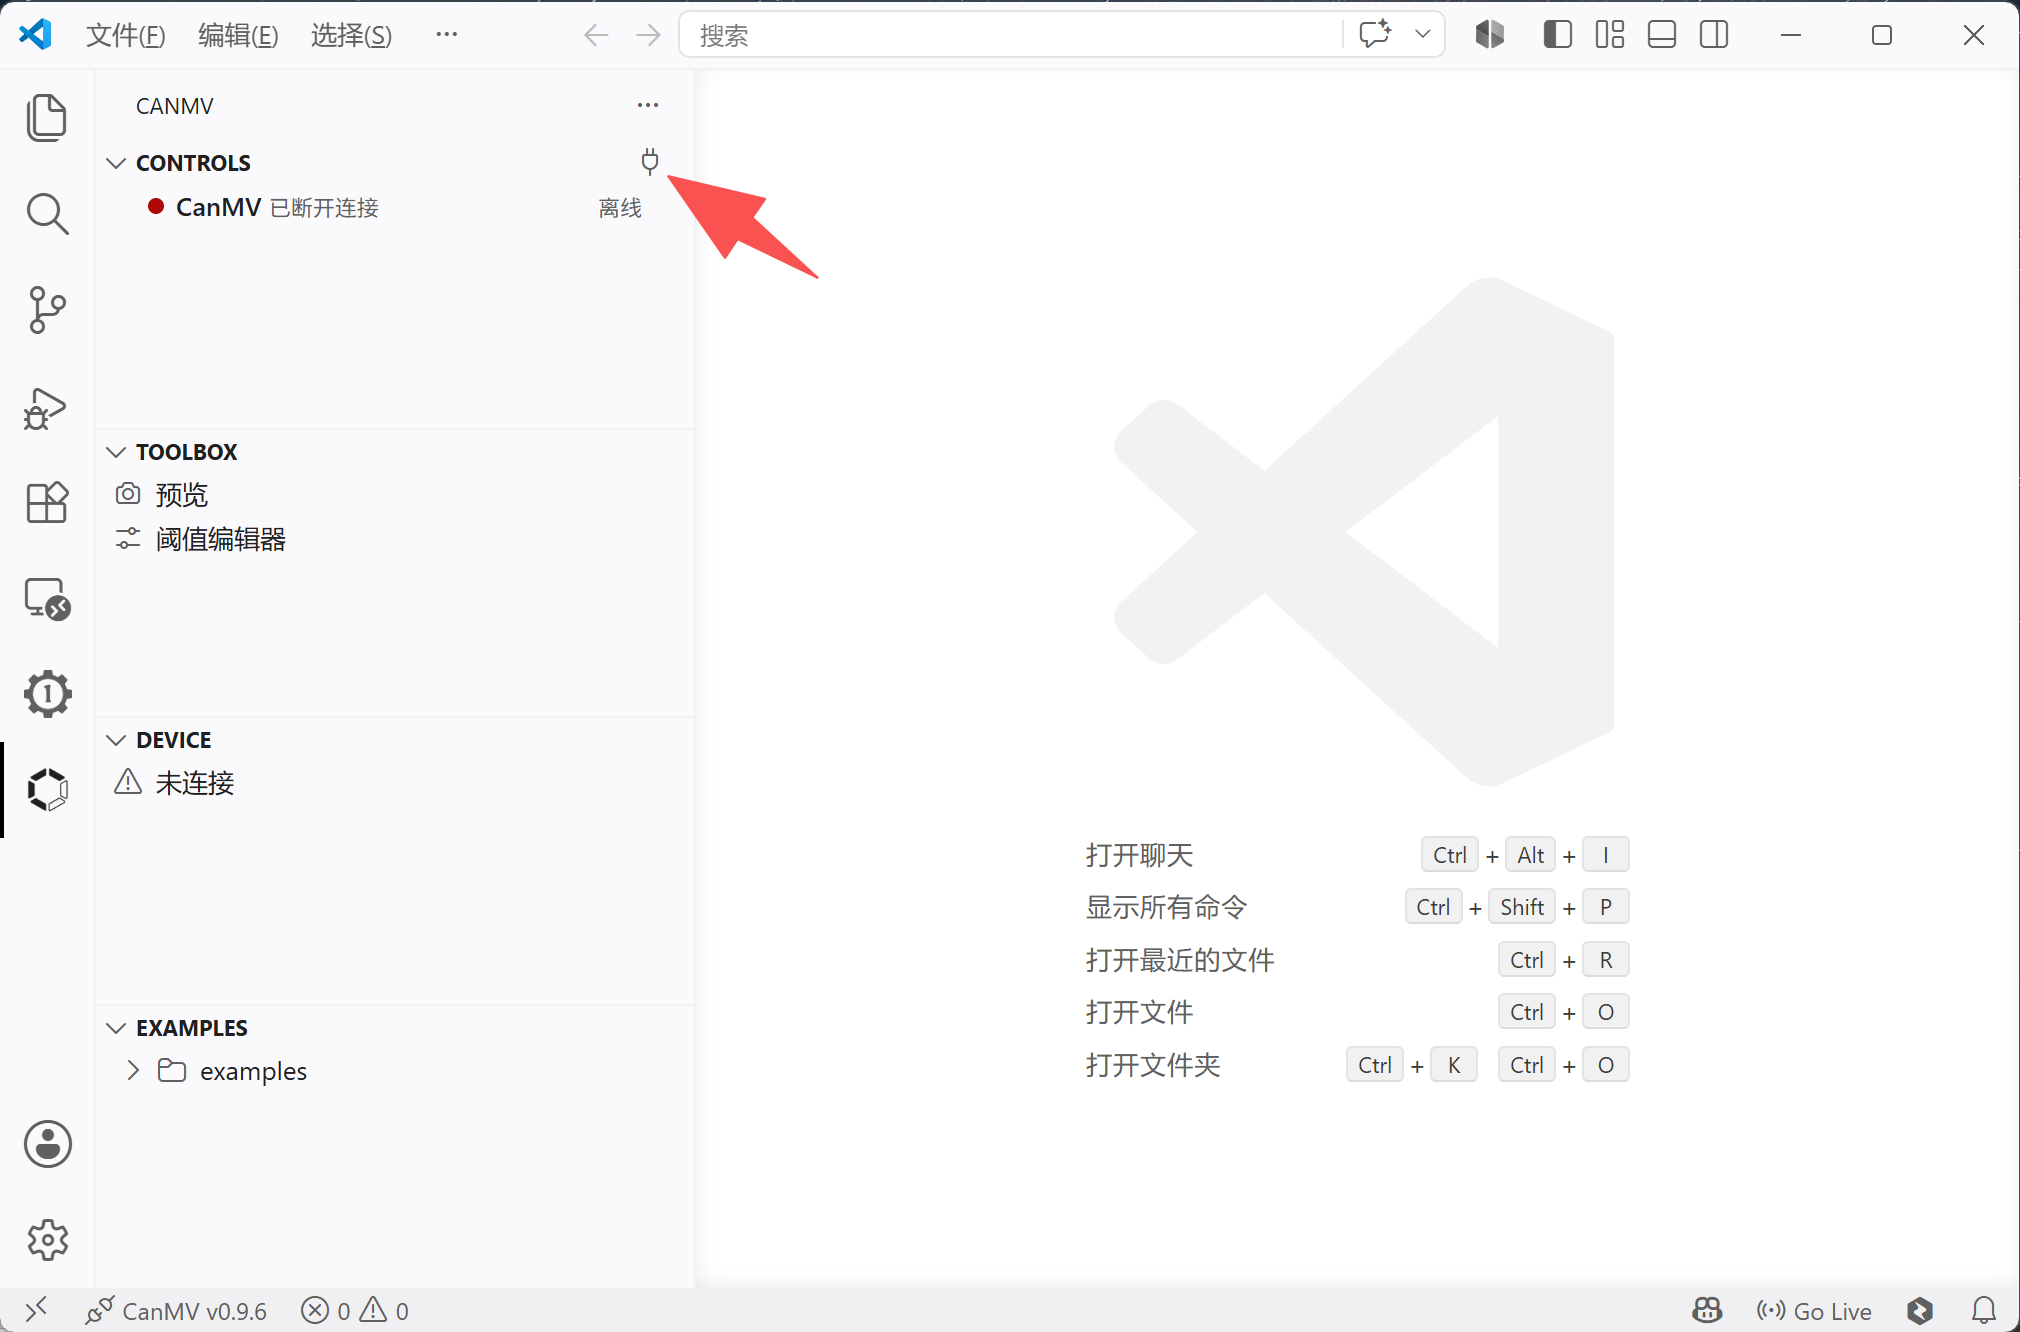Click the camera icon beside 预览
2020x1332 pixels.
(128, 494)
